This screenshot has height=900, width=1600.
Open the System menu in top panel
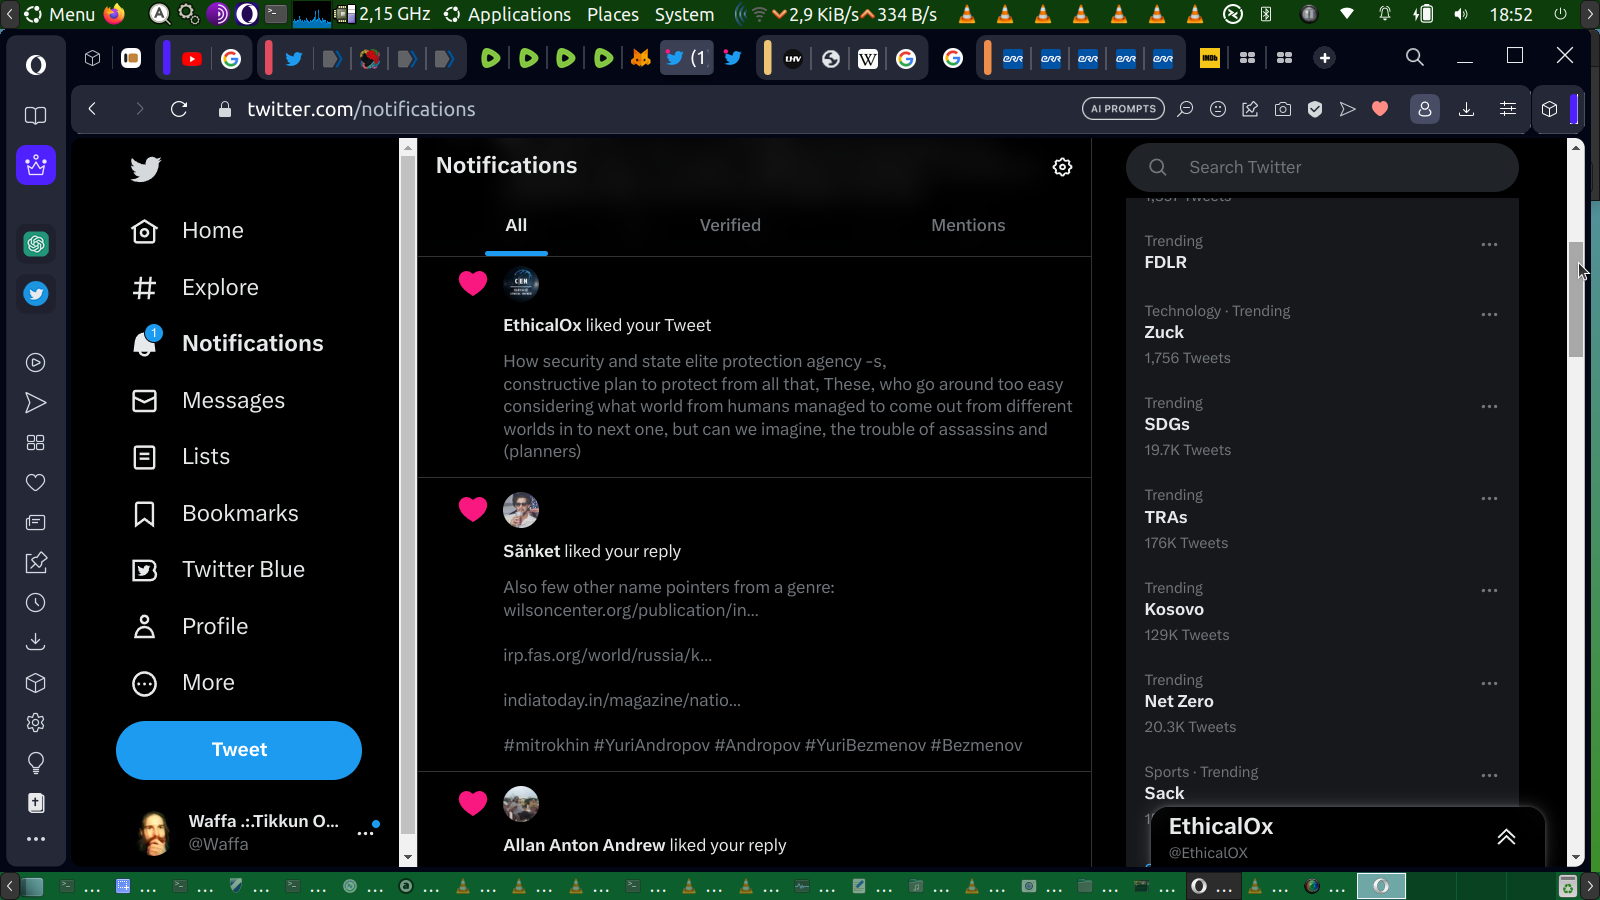pos(684,14)
